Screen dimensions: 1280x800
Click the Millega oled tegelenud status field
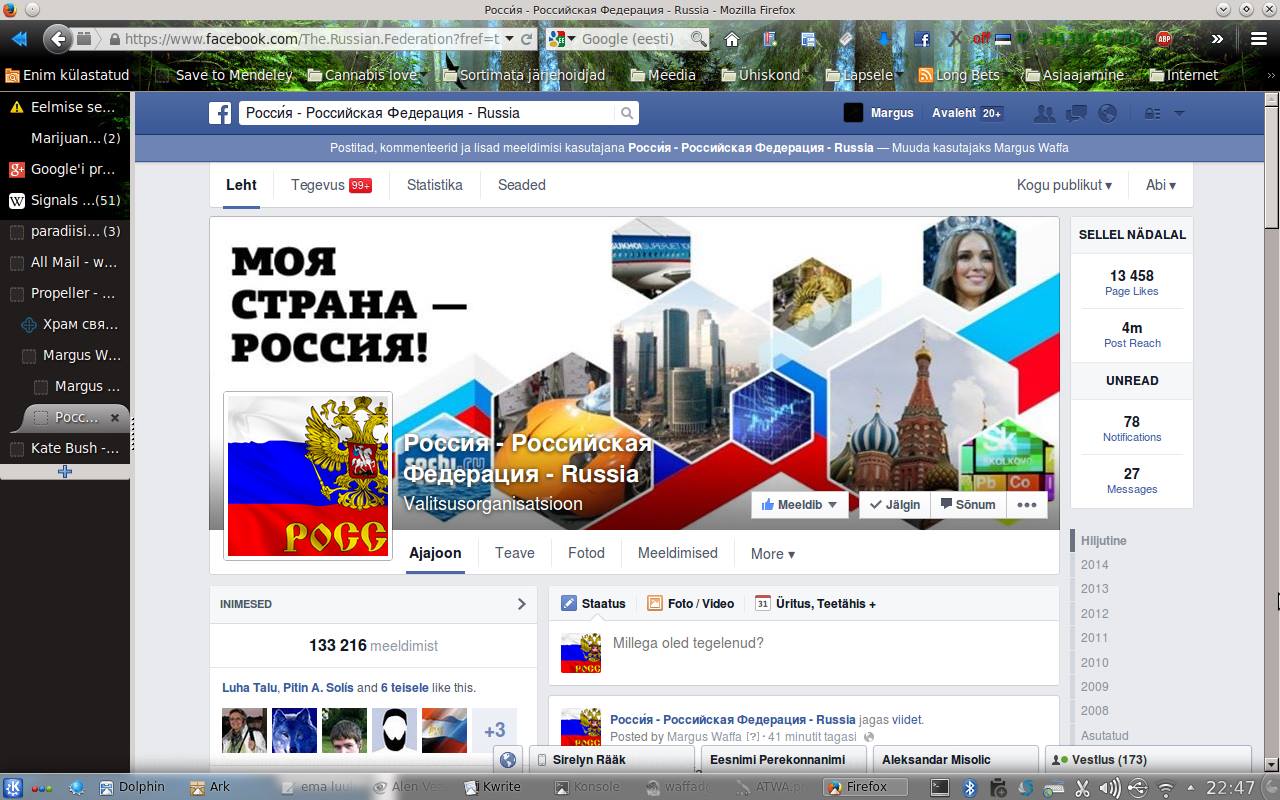pyautogui.click(x=803, y=652)
